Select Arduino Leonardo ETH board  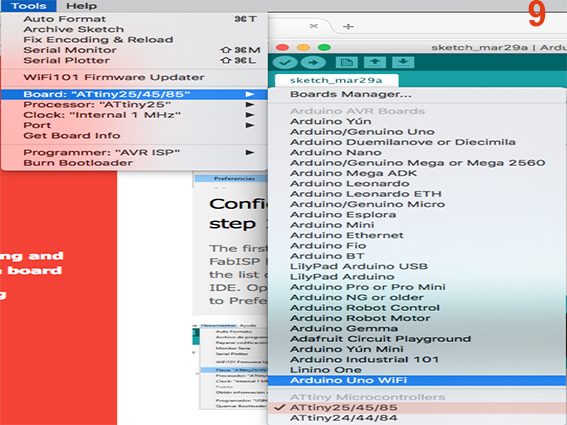click(x=417, y=194)
